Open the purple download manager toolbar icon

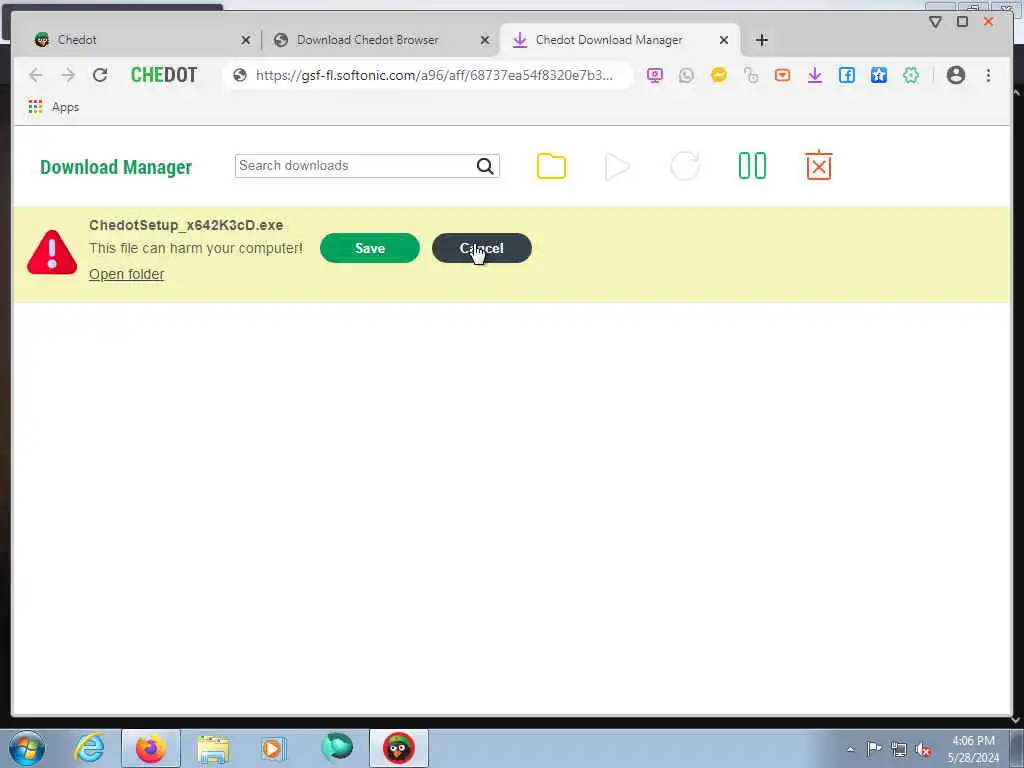814,75
